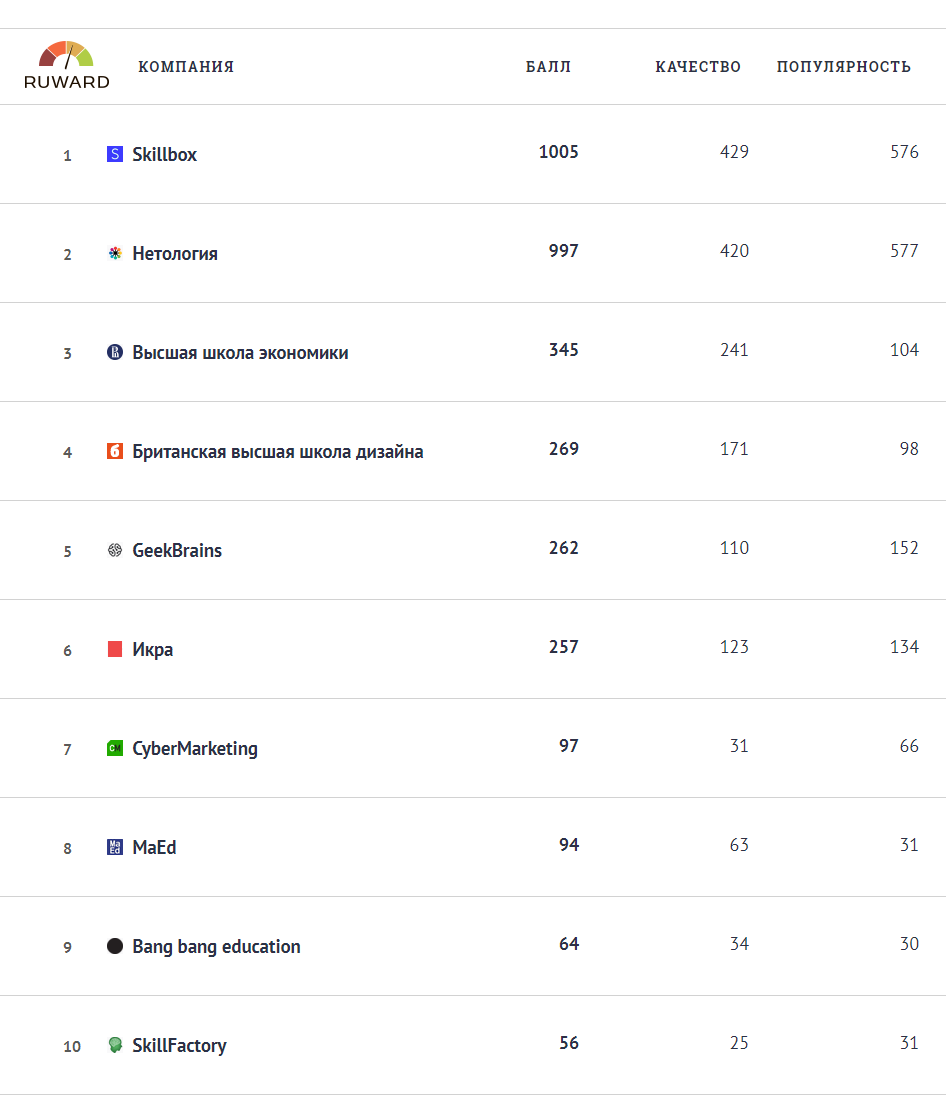This screenshot has height=1115, width=946.
Task: Click the Нетология colorful logo icon
Action: tap(115, 253)
